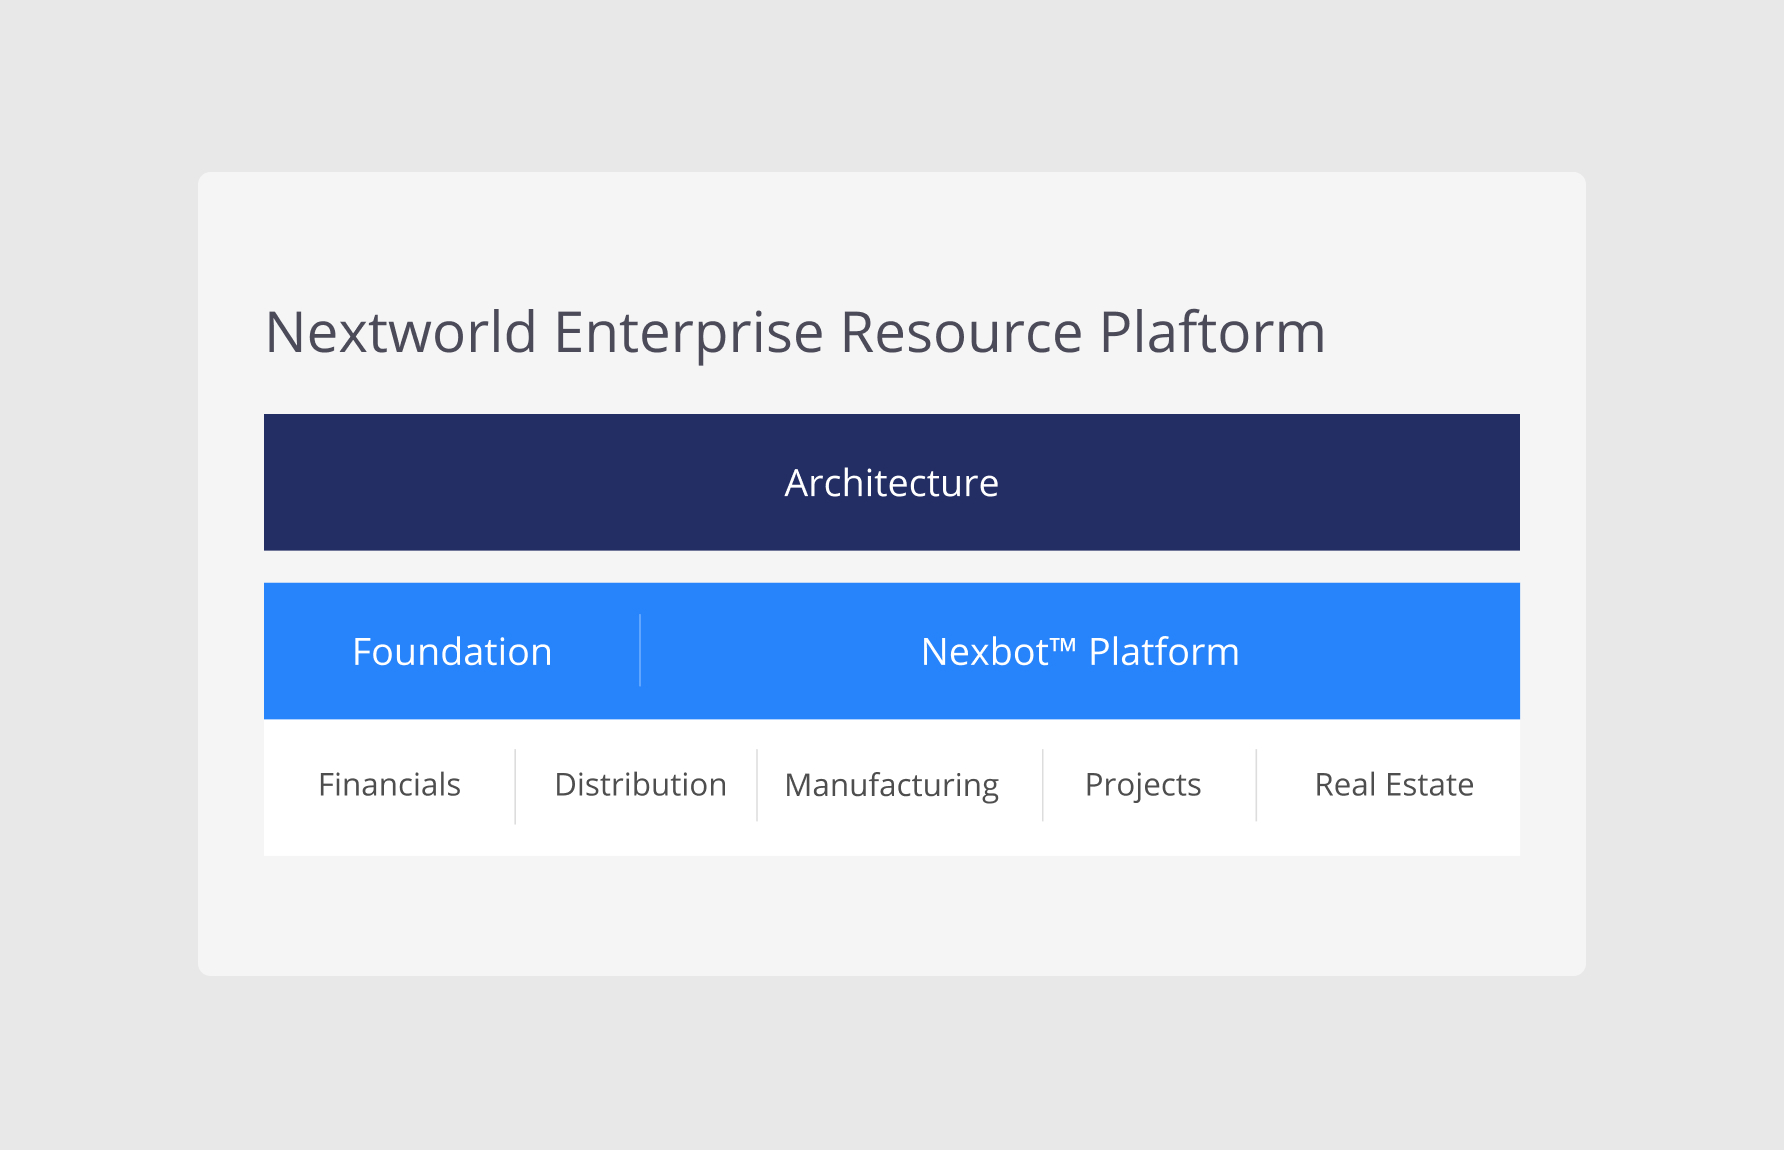Image resolution: width=1784 pixels, height=1150 pixels.
Task: Choose the Financials module
Action: pyautogui.click(x=390, y=785)
